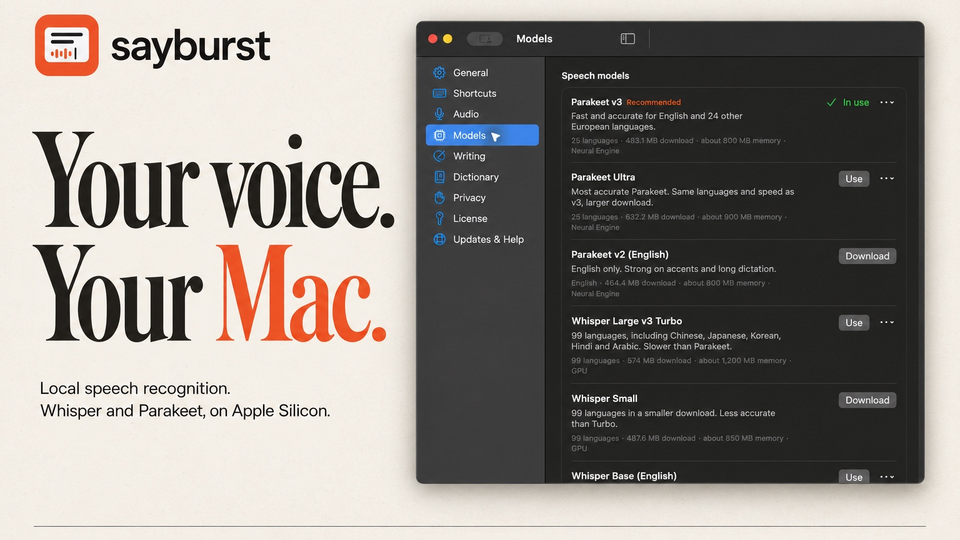Click the Parakeet Ultra model title

602,177
